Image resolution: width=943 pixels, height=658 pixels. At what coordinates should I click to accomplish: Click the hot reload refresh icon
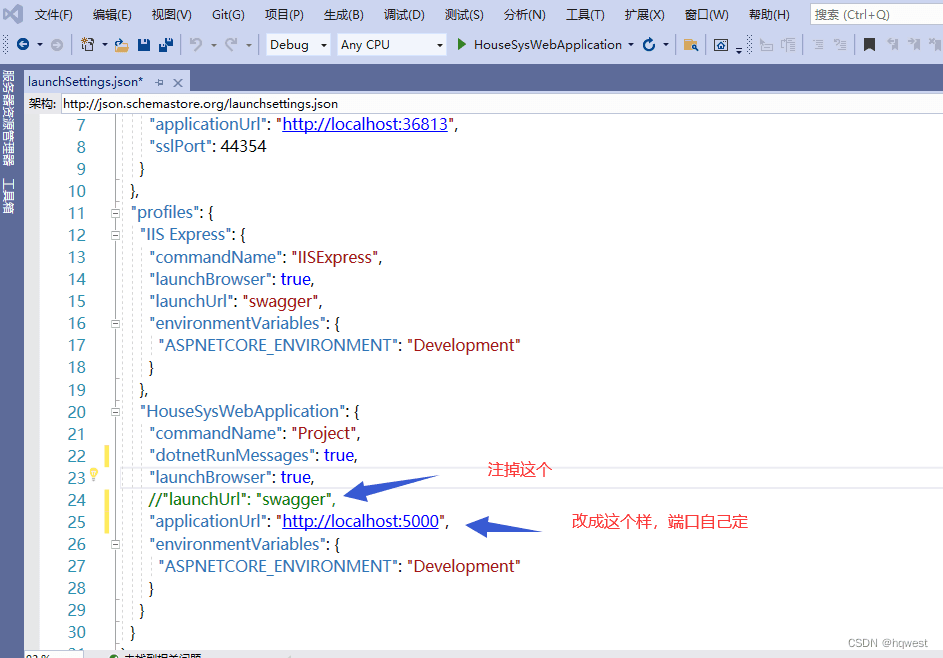coord(649,45)
